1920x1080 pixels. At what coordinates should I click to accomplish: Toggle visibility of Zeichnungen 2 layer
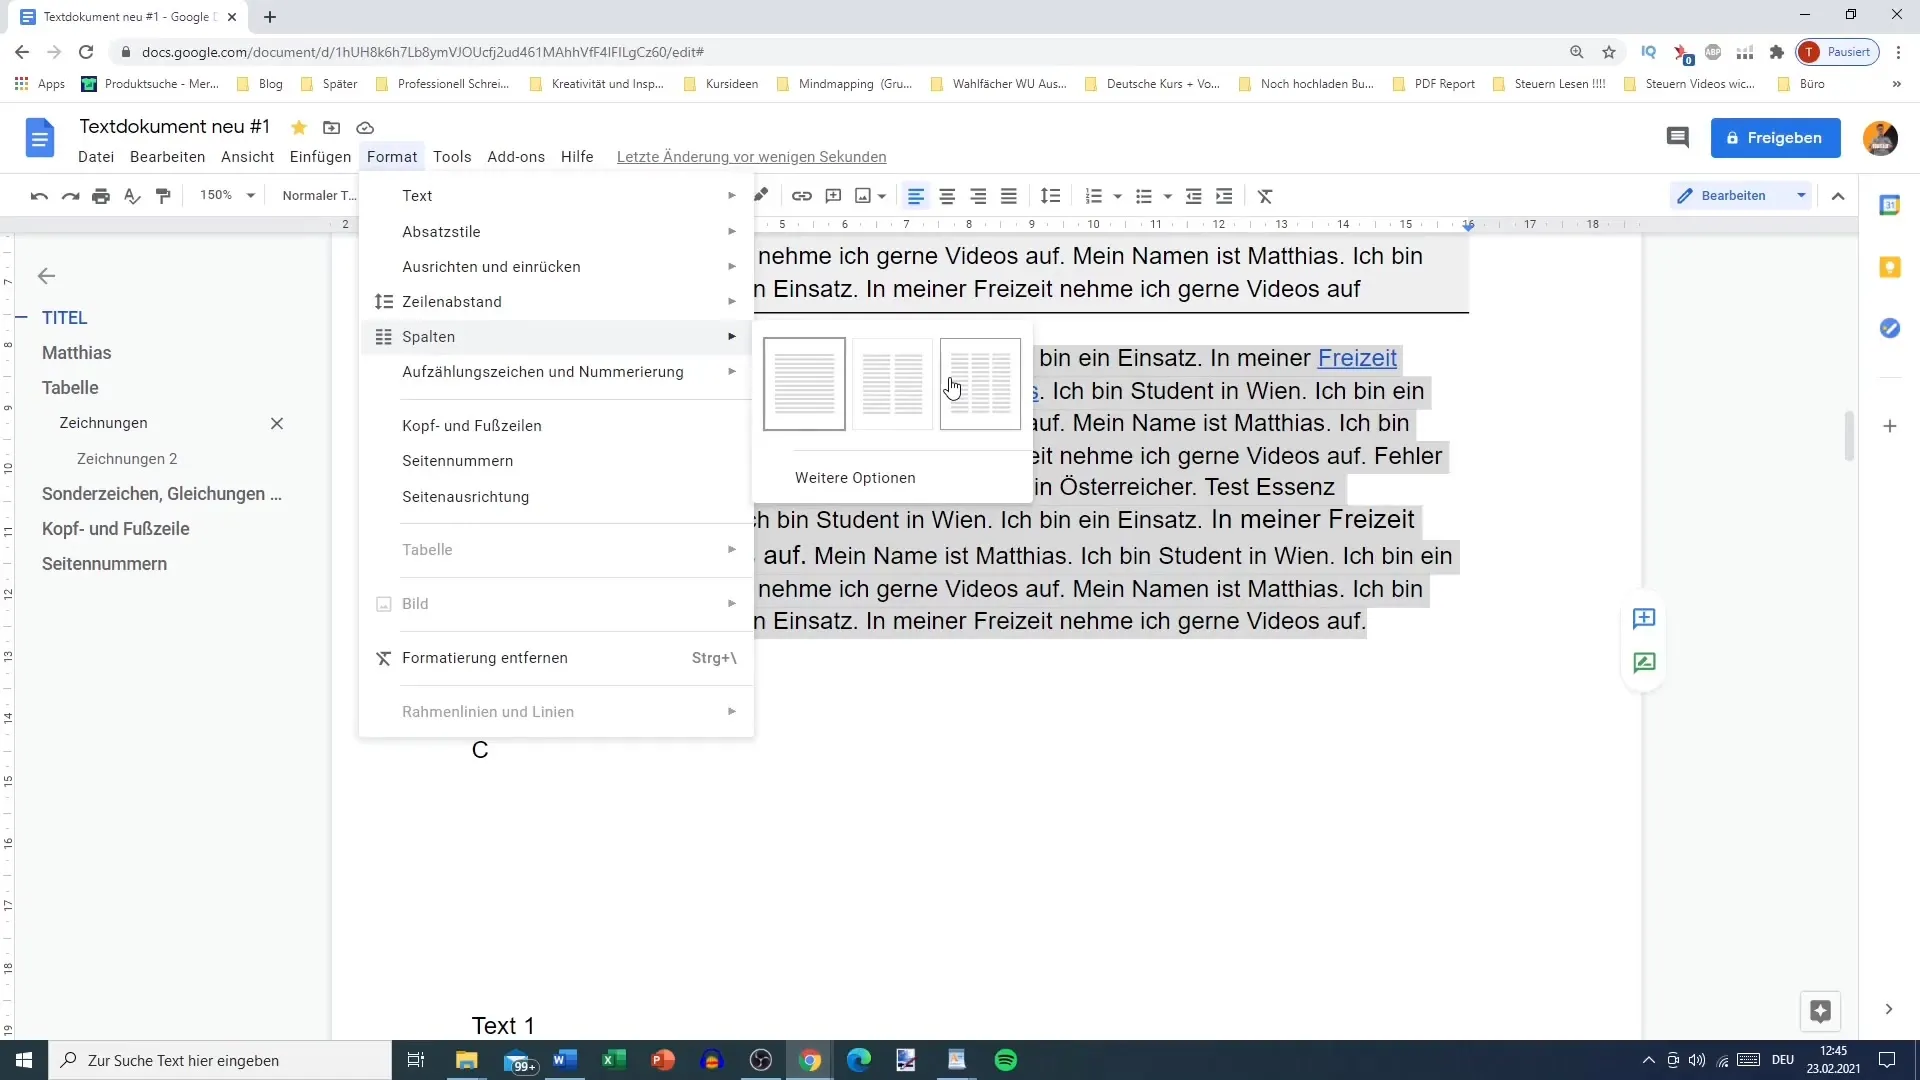coord(277,422)
